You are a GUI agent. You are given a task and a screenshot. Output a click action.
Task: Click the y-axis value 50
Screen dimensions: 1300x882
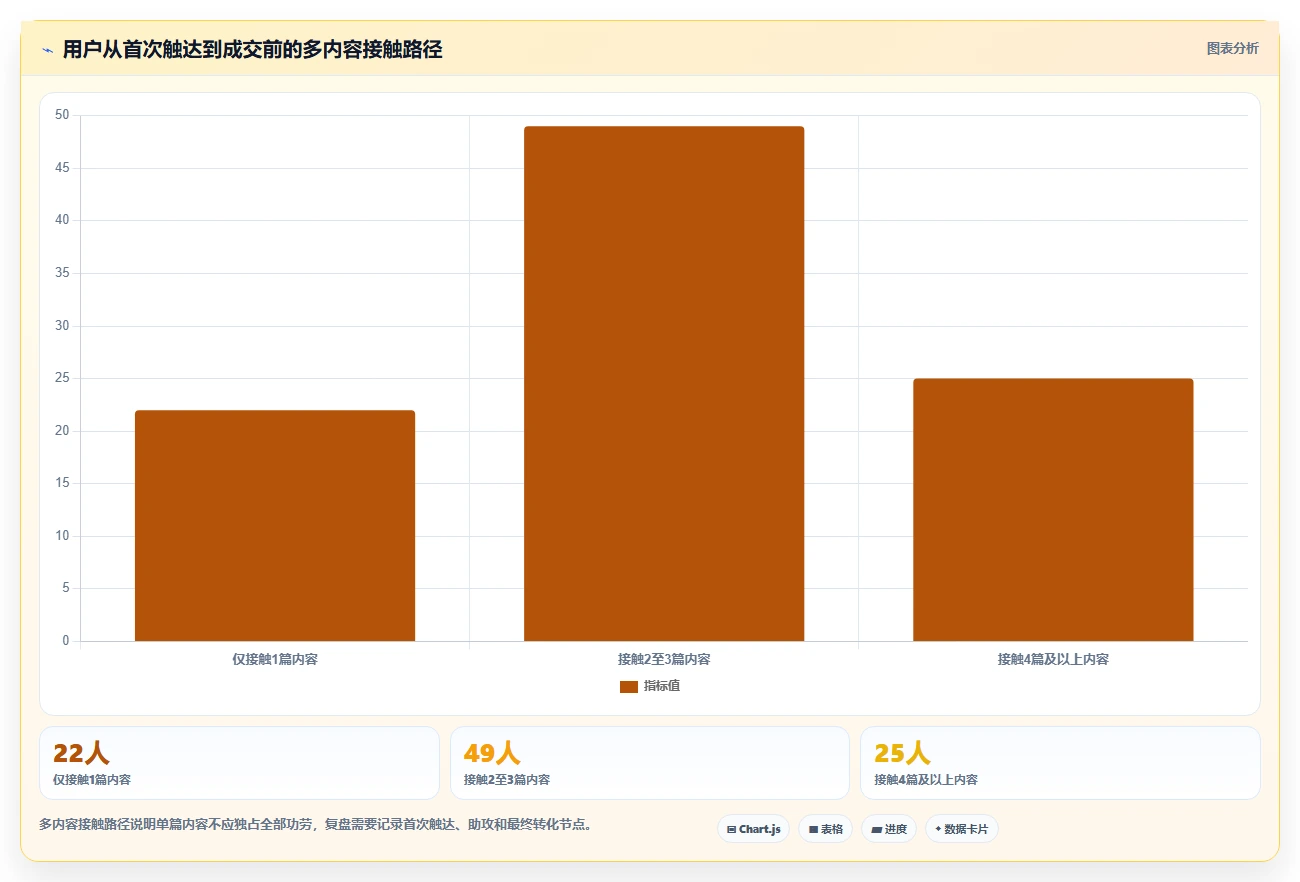click(62, 115)
